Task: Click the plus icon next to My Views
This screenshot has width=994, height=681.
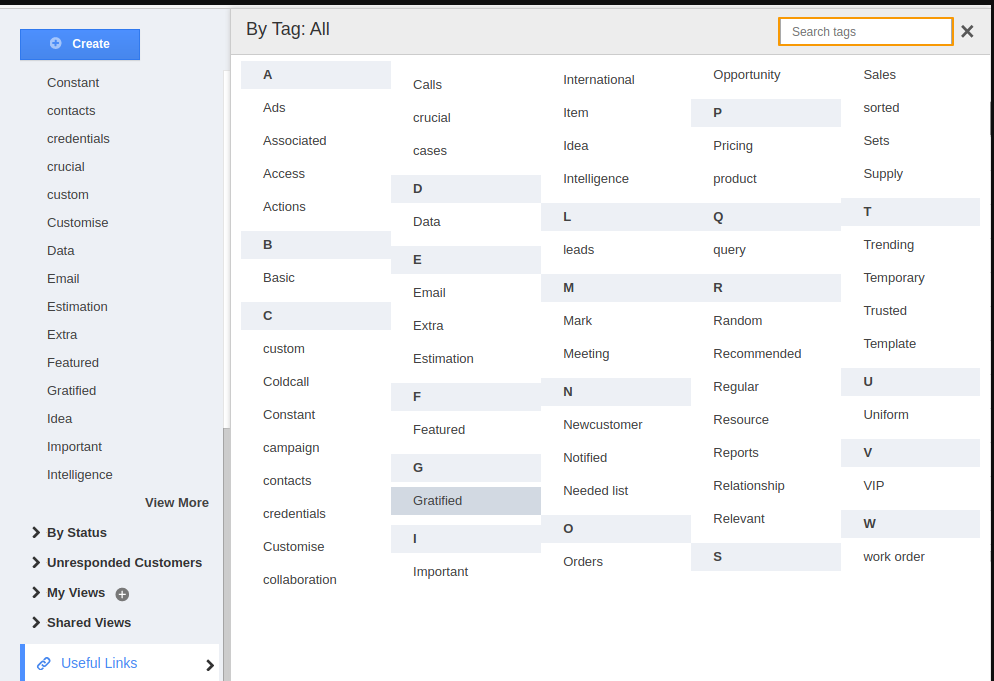Action: 122,594
